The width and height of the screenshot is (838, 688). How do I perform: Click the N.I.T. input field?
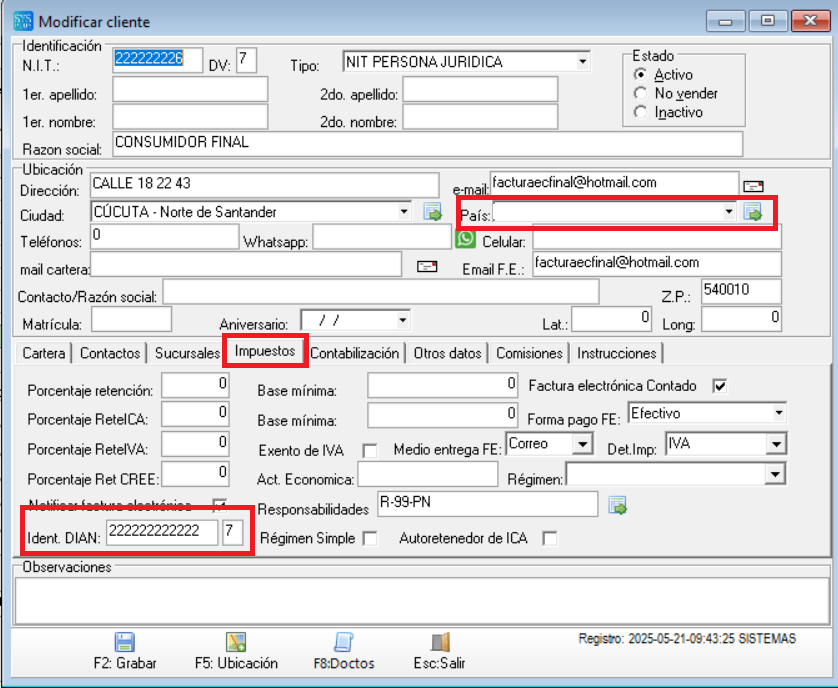coord(157,60)
